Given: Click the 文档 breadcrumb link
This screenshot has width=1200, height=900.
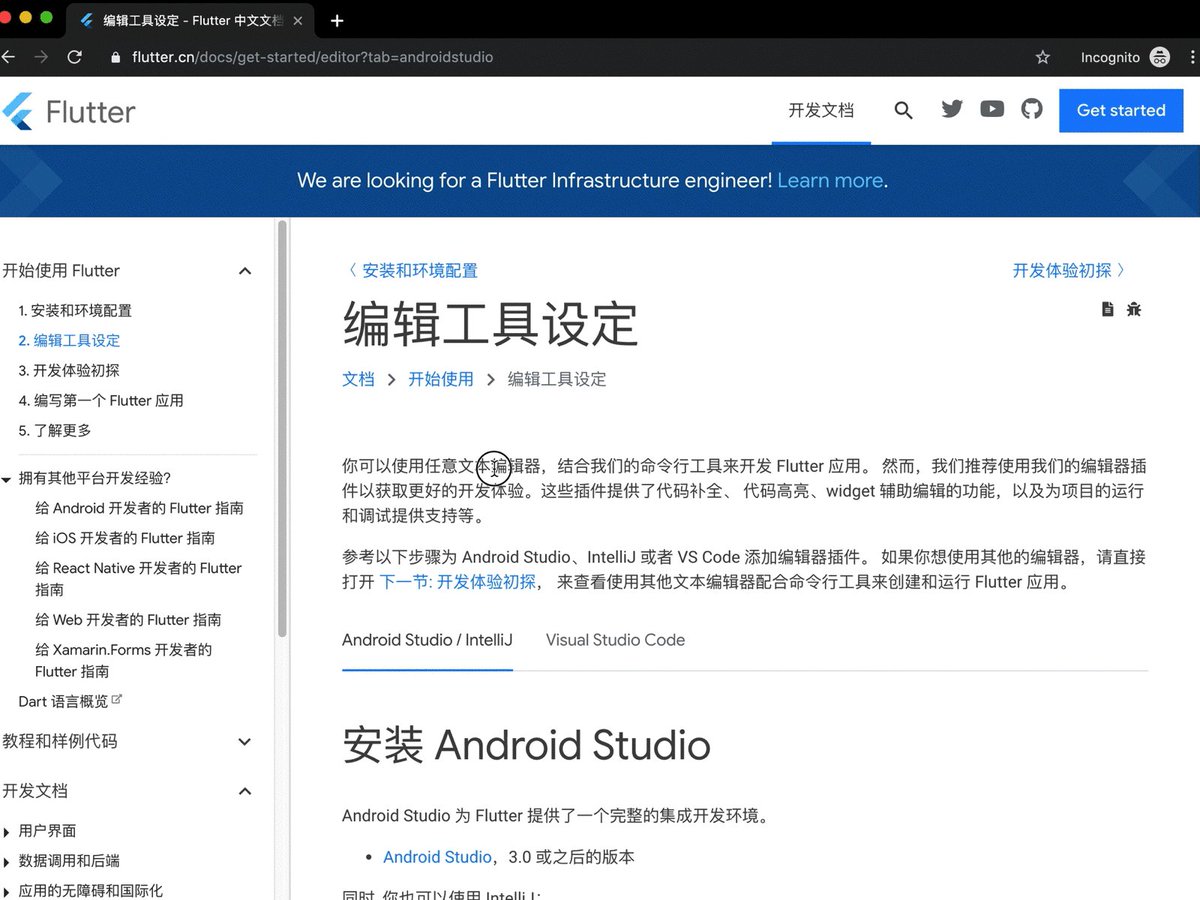Looking at the screenshot, I should click(358, 379).
